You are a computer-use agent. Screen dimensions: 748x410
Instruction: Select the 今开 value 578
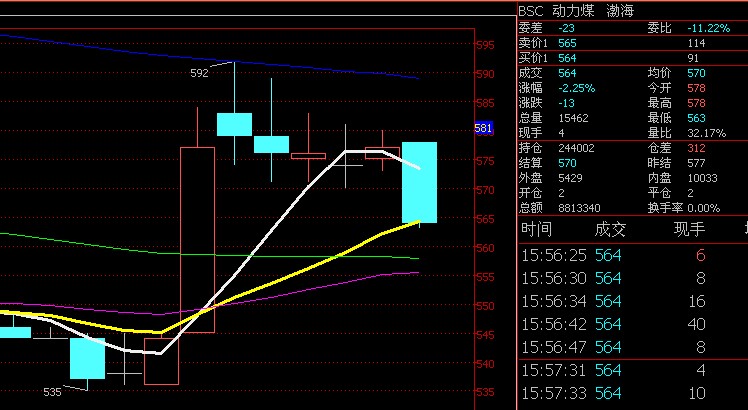coord(696,88)
